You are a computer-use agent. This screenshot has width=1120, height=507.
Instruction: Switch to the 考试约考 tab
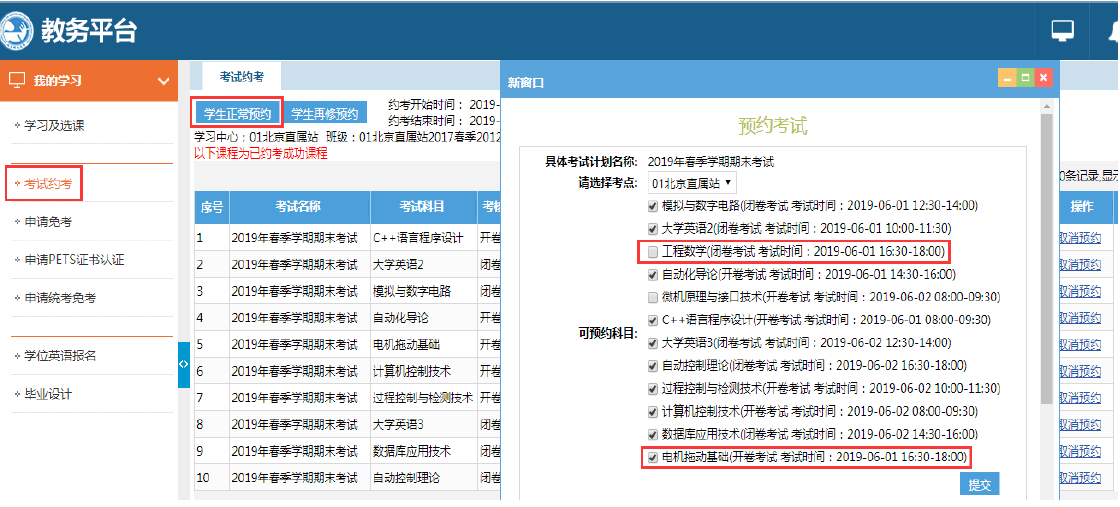[242, 76]
